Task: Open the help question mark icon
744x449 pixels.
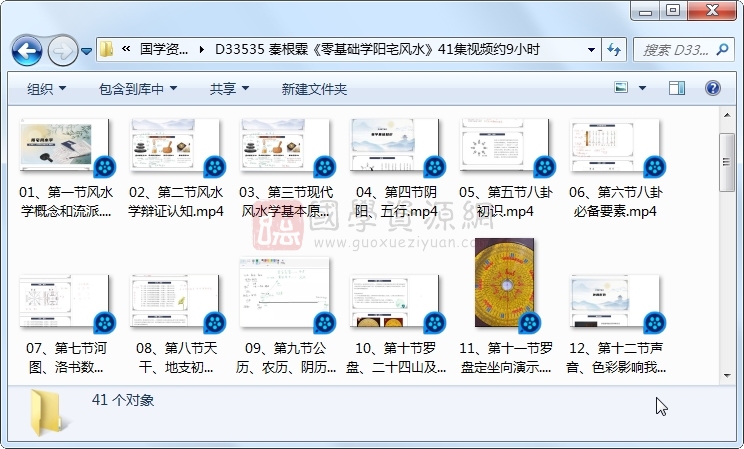Action: (x=713, y=88)
